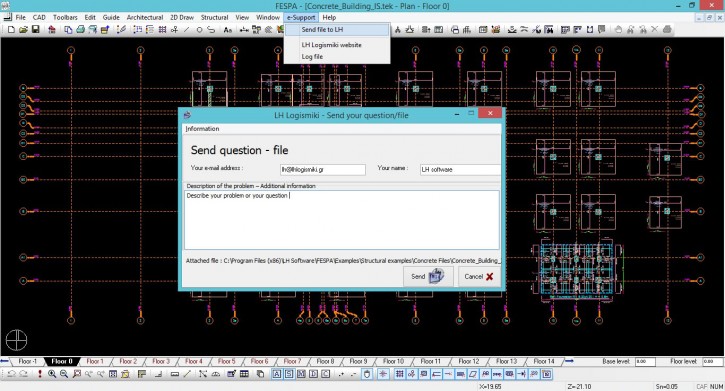Viewport: 725px width, 391px height.
Task: Open the Structural menu
Action: pyautogui.click(x=214, y=17)
